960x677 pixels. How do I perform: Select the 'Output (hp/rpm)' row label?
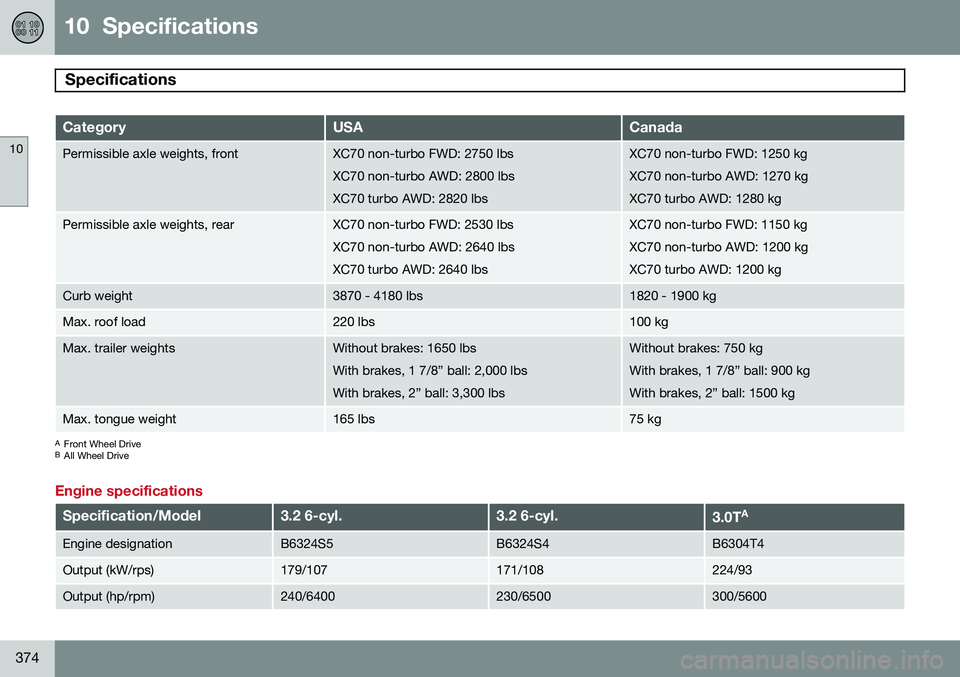pos(108,597)
